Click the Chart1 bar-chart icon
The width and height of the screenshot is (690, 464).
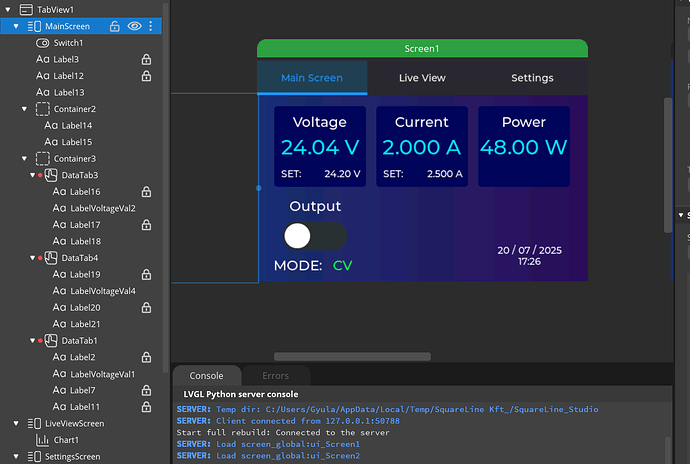click(42, 440)
